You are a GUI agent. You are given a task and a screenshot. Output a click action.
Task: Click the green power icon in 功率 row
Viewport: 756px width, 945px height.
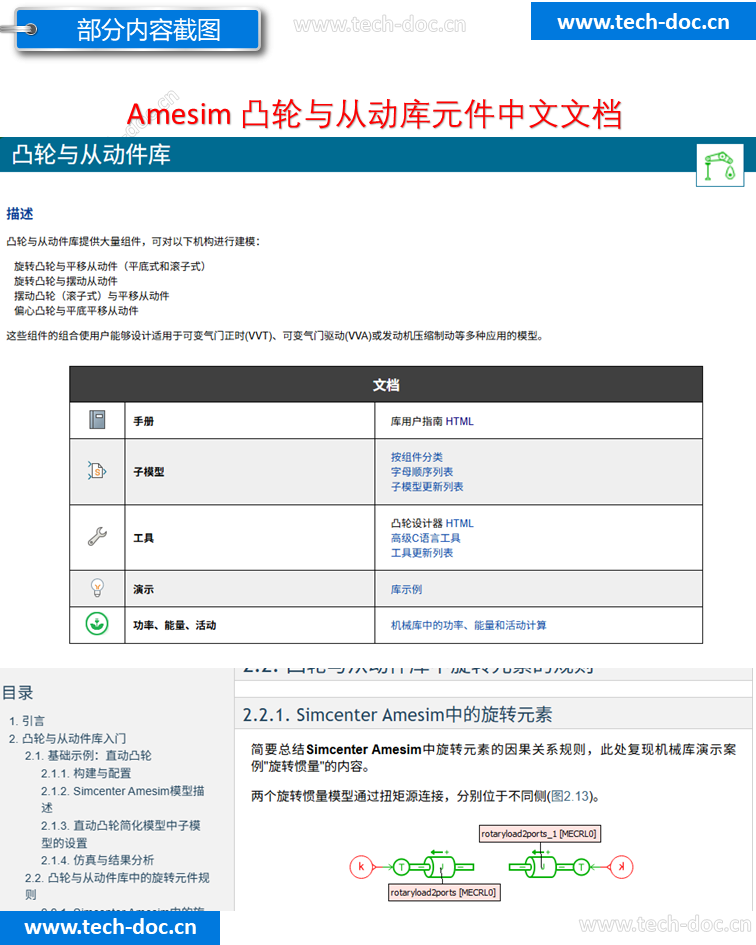[x=97, y=624]
